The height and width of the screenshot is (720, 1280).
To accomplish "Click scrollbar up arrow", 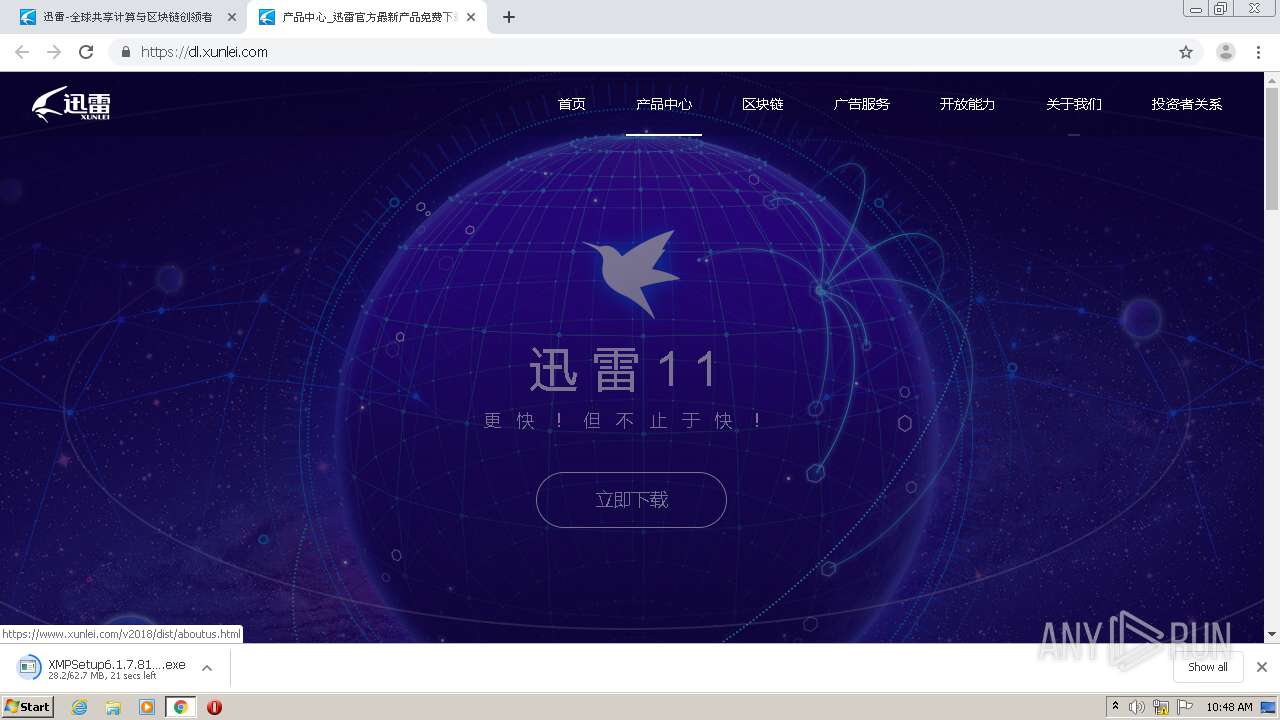I will pyautogui.click(x=1272, y=79).
